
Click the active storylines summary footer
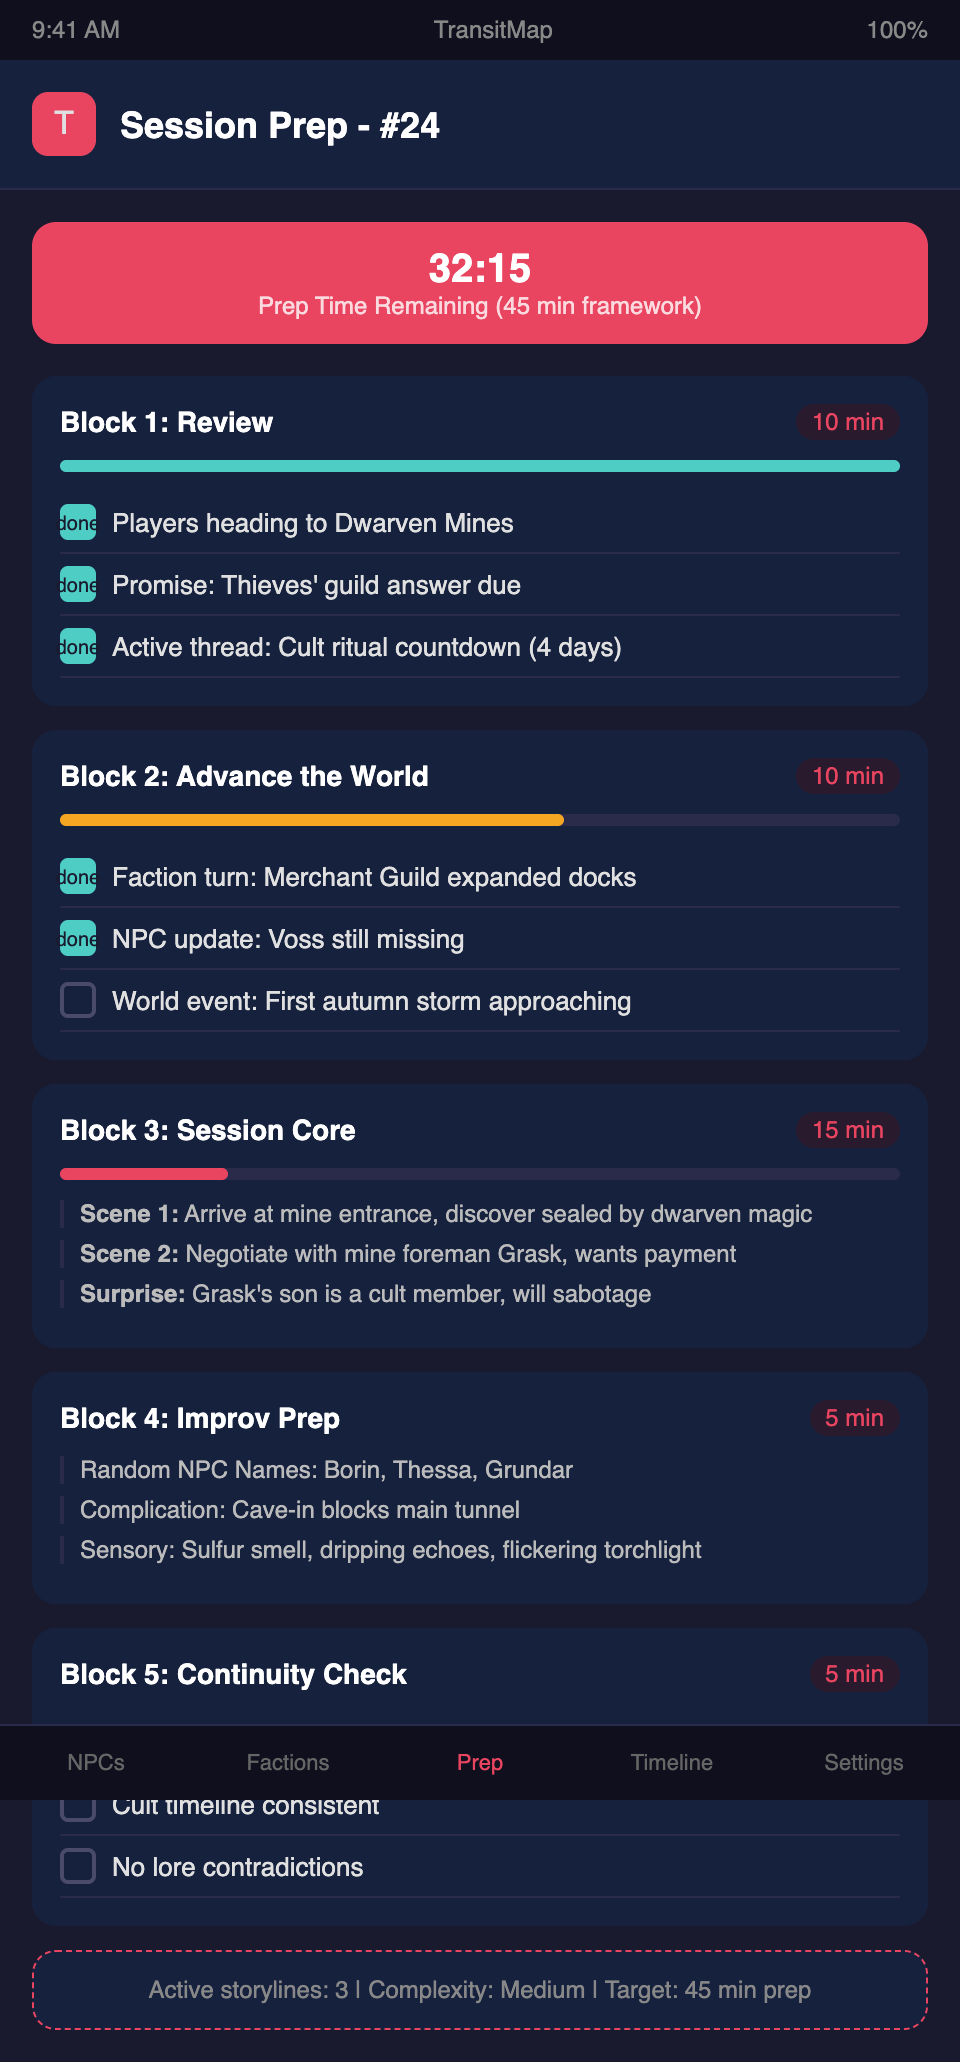[x=480, y=1990]
